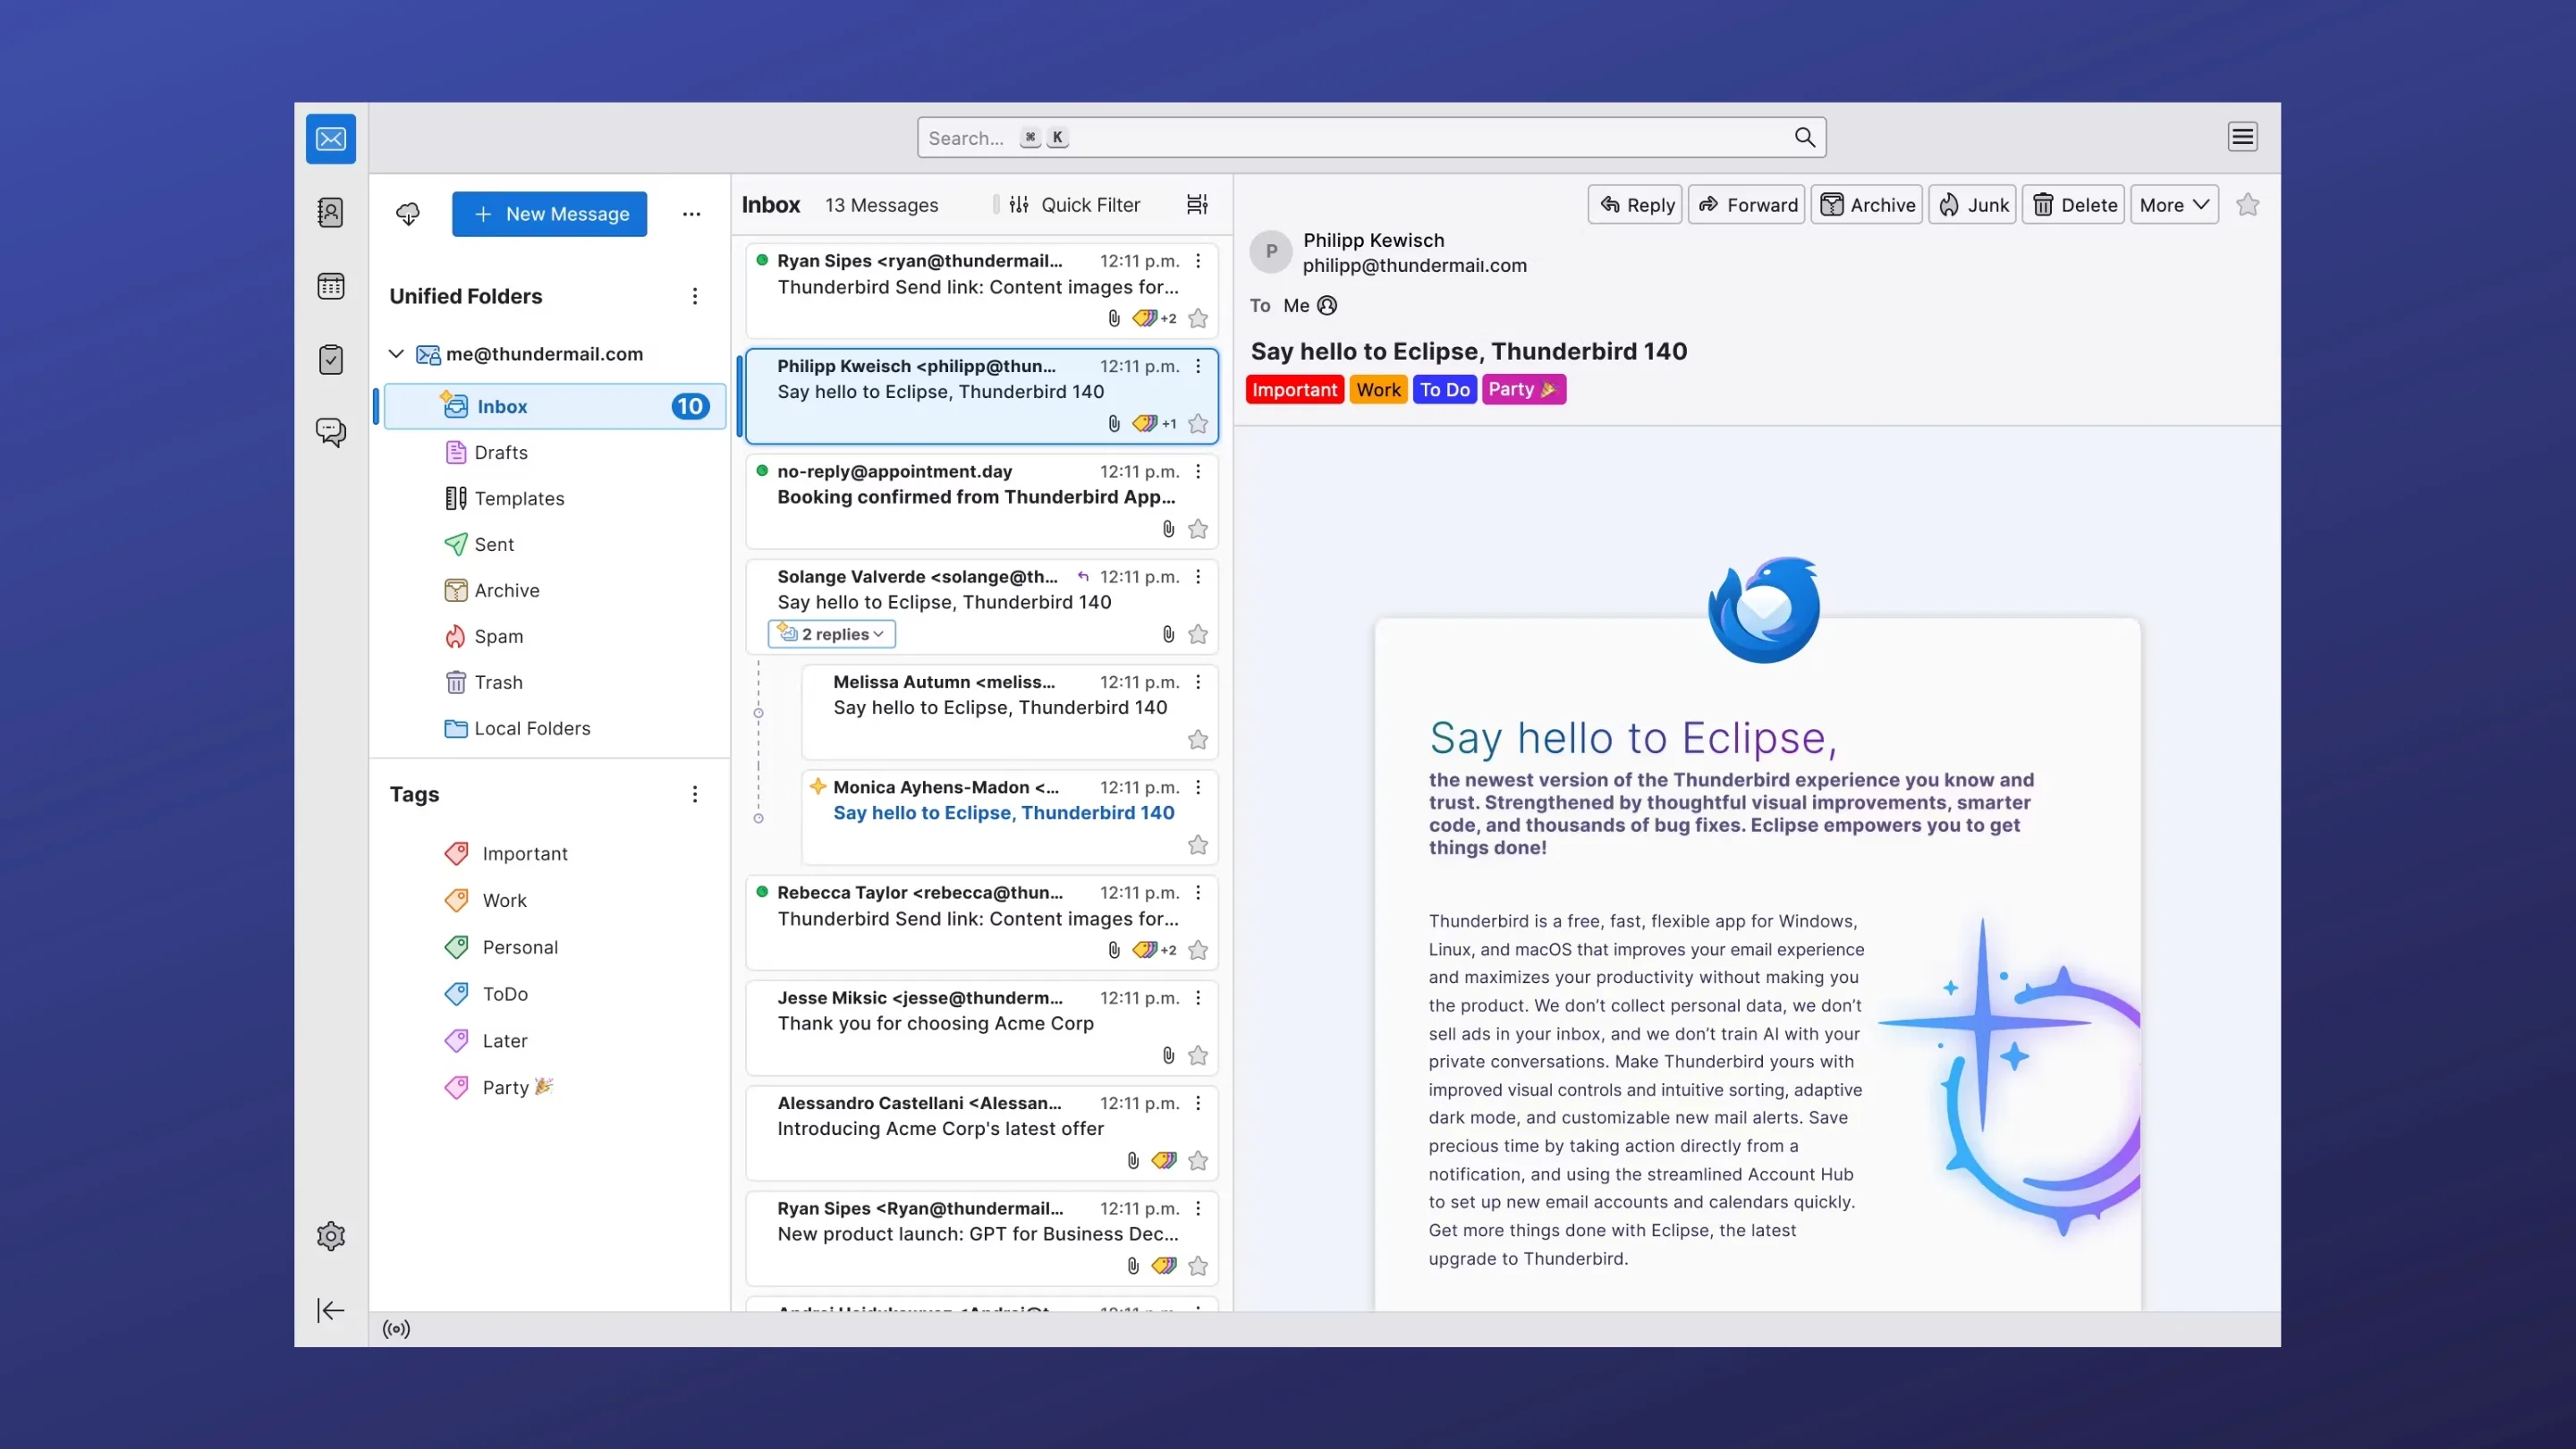Click the Get Messages cloud icon
The image size is (2576, 1449).
(x=408, y=214)
